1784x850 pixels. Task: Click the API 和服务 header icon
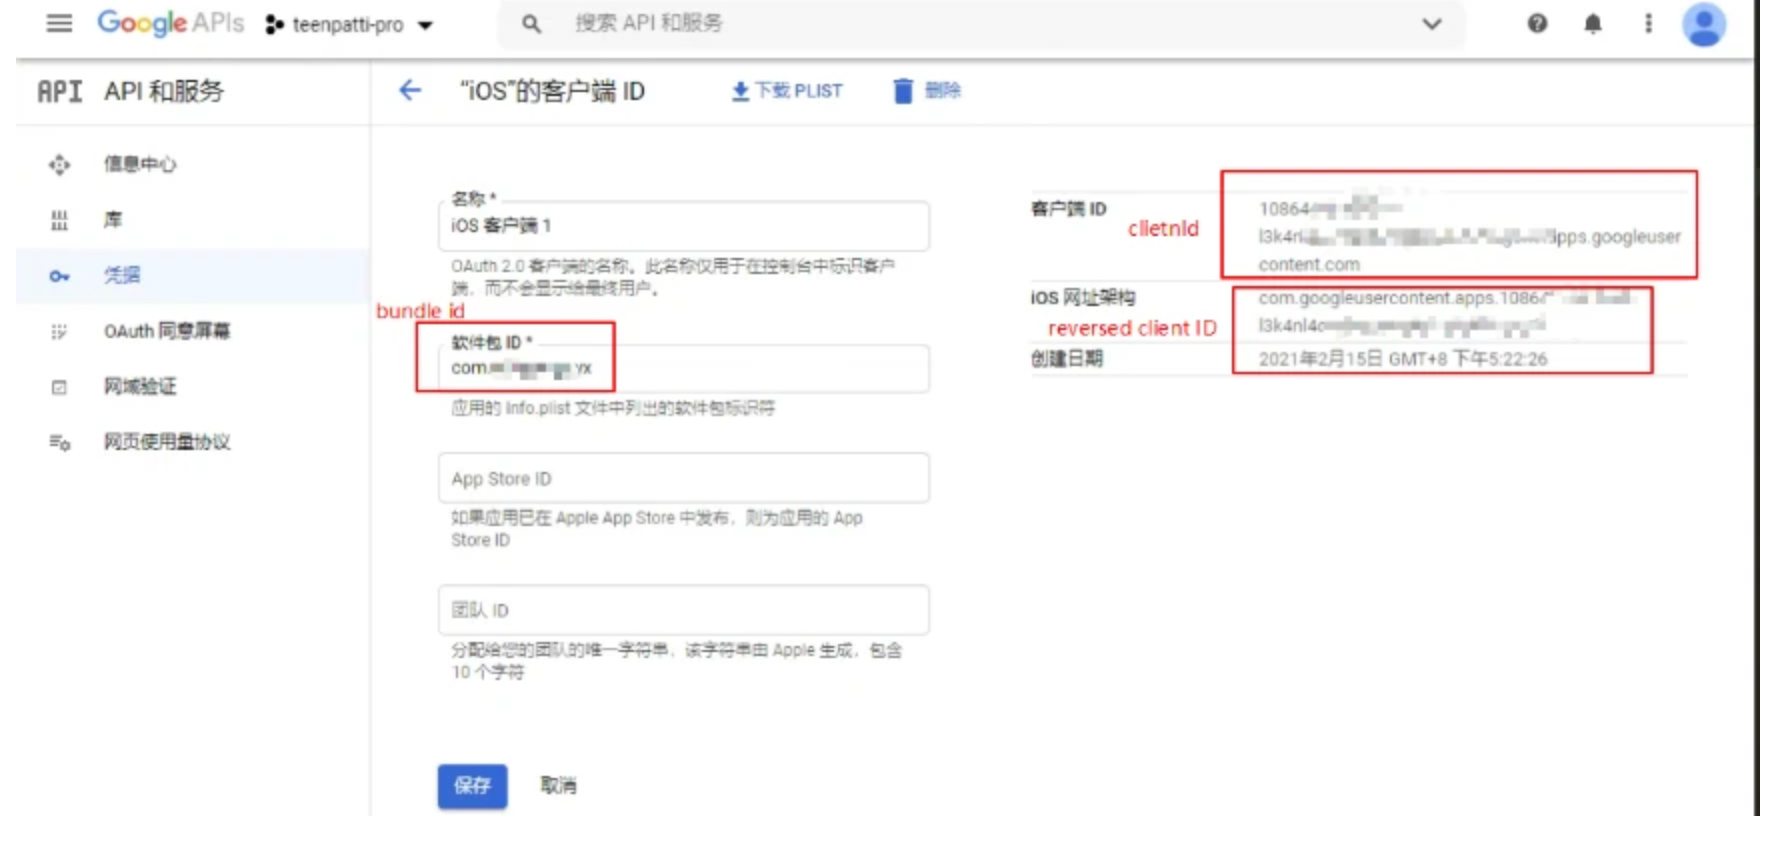(59, 92)
